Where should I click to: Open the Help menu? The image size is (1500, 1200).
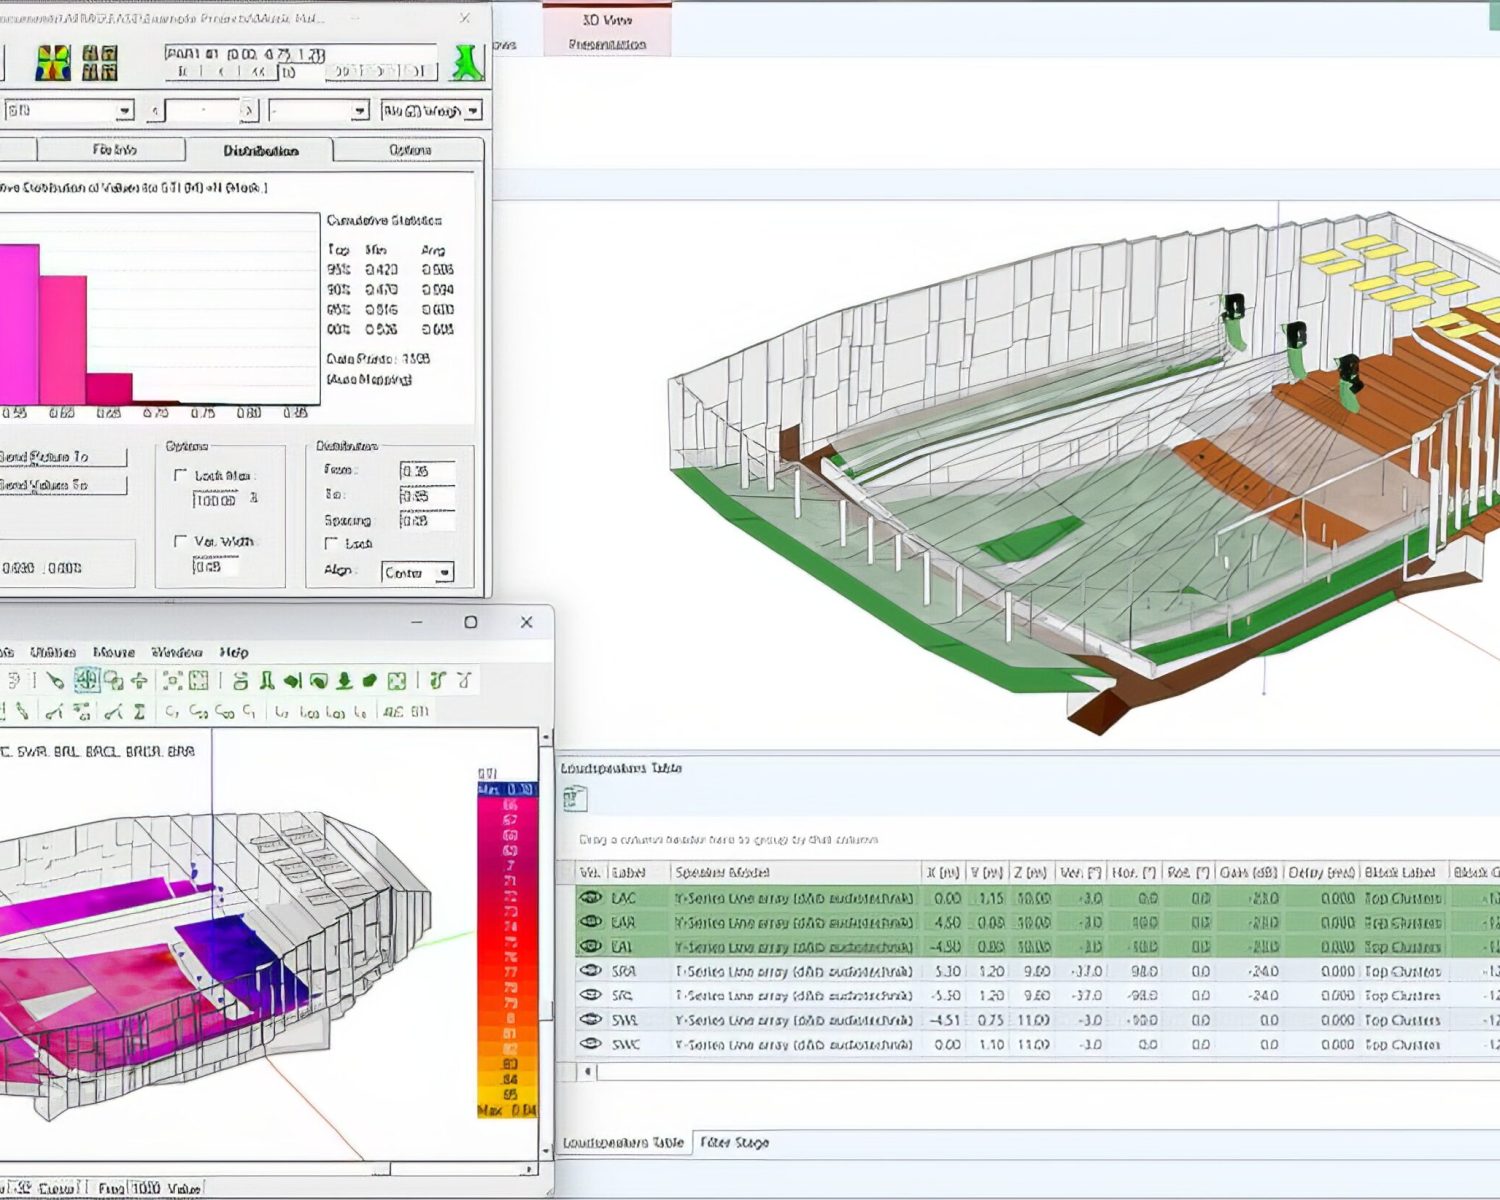[x=234, y=652]
